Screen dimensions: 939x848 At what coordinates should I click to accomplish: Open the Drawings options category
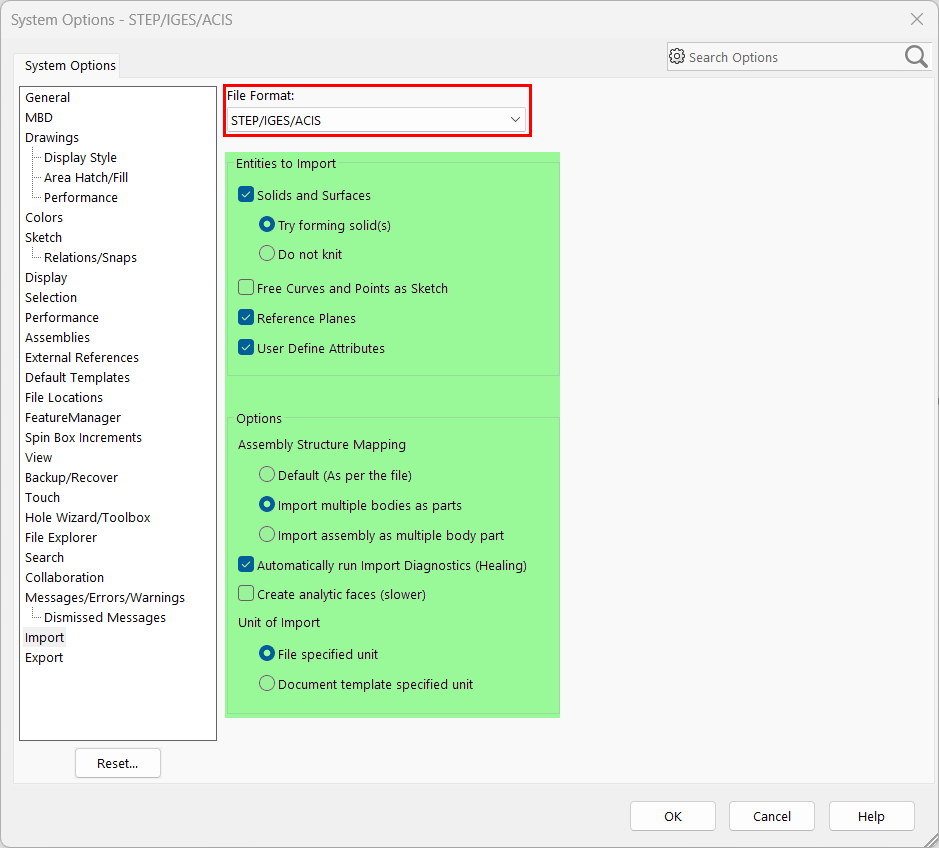[x=52, y=138]
